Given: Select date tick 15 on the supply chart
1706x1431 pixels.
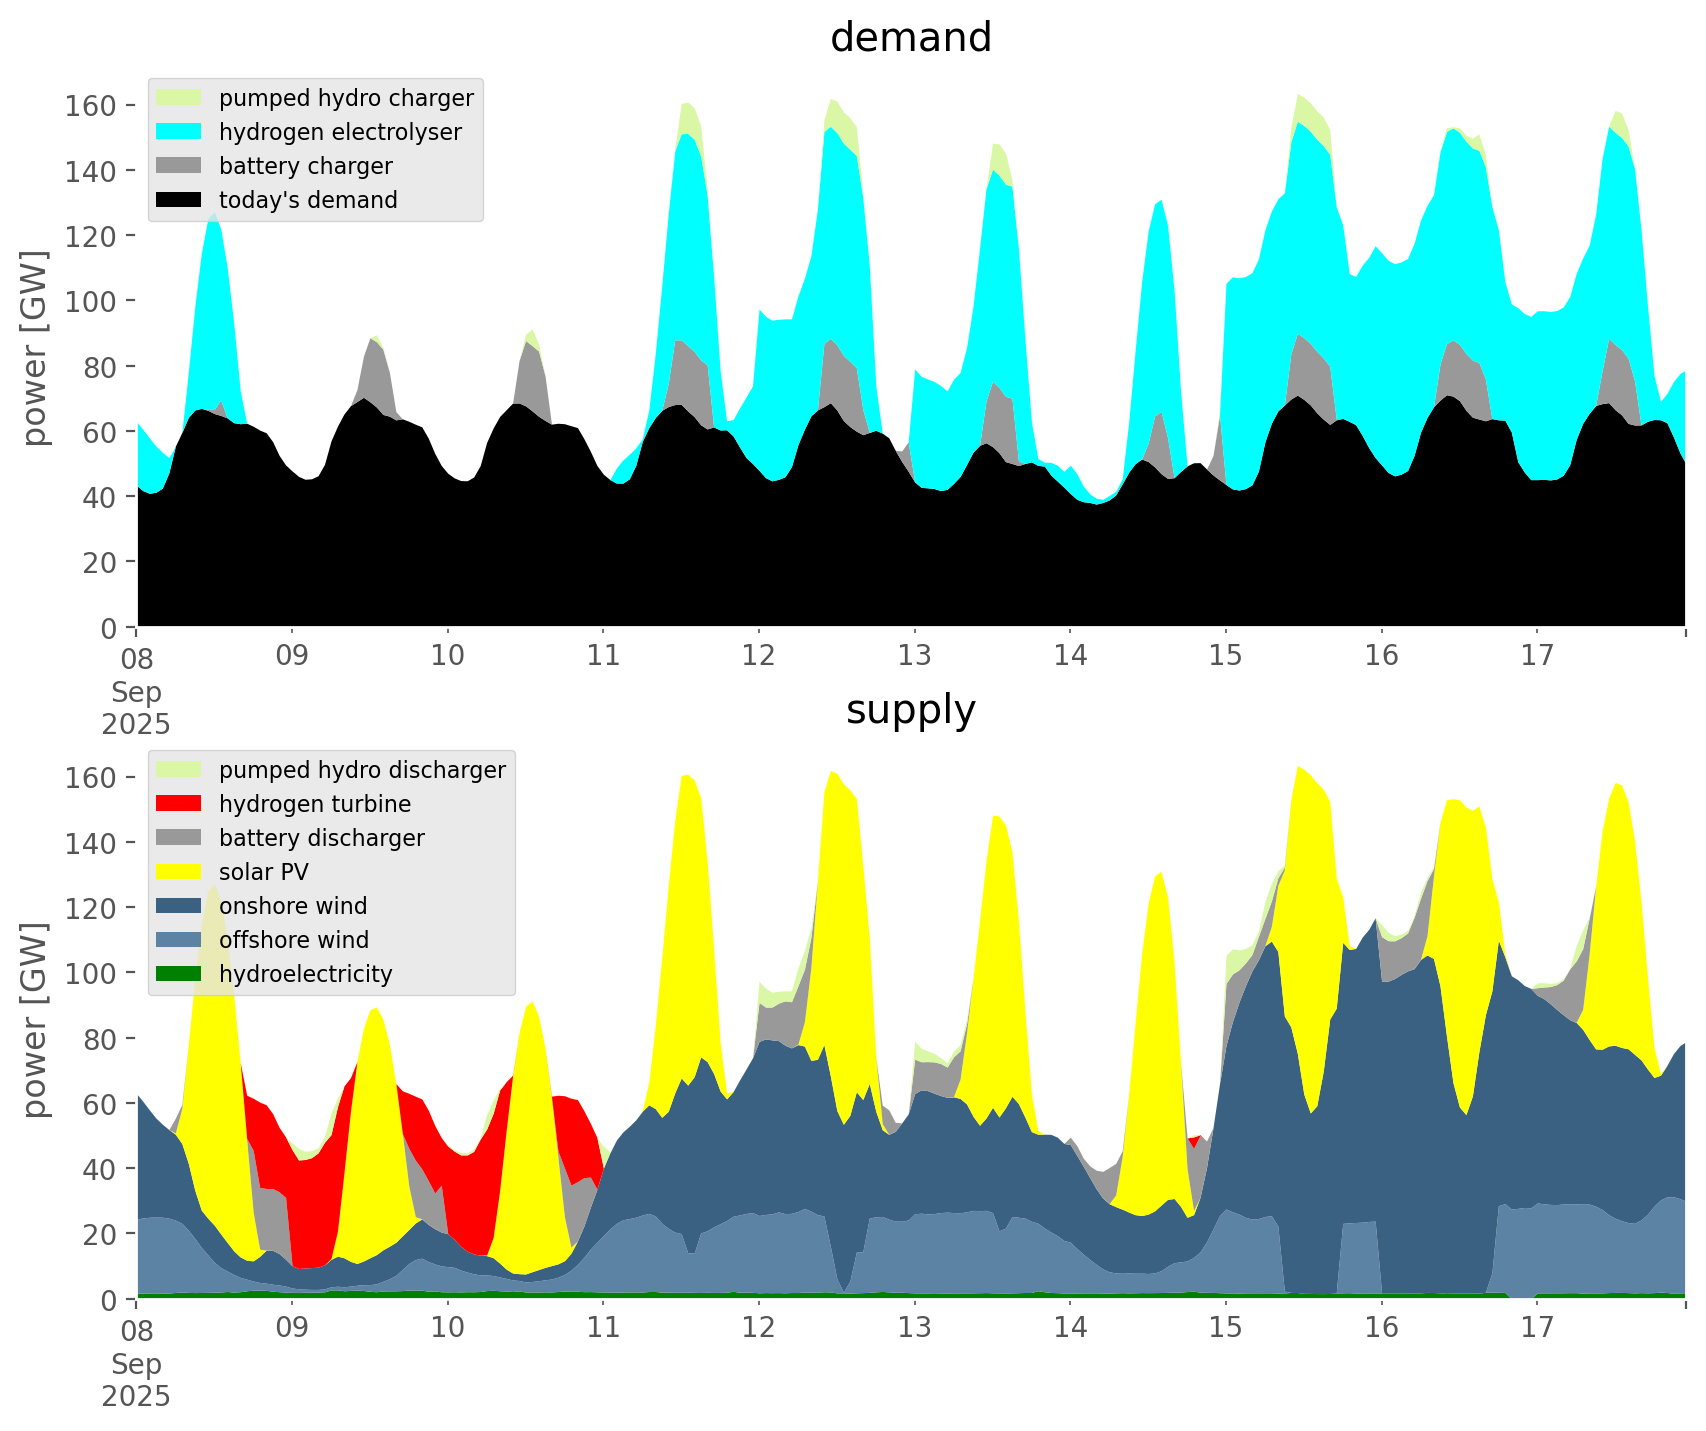Looking at the screenshot, I should [x=1225, y=1328].
